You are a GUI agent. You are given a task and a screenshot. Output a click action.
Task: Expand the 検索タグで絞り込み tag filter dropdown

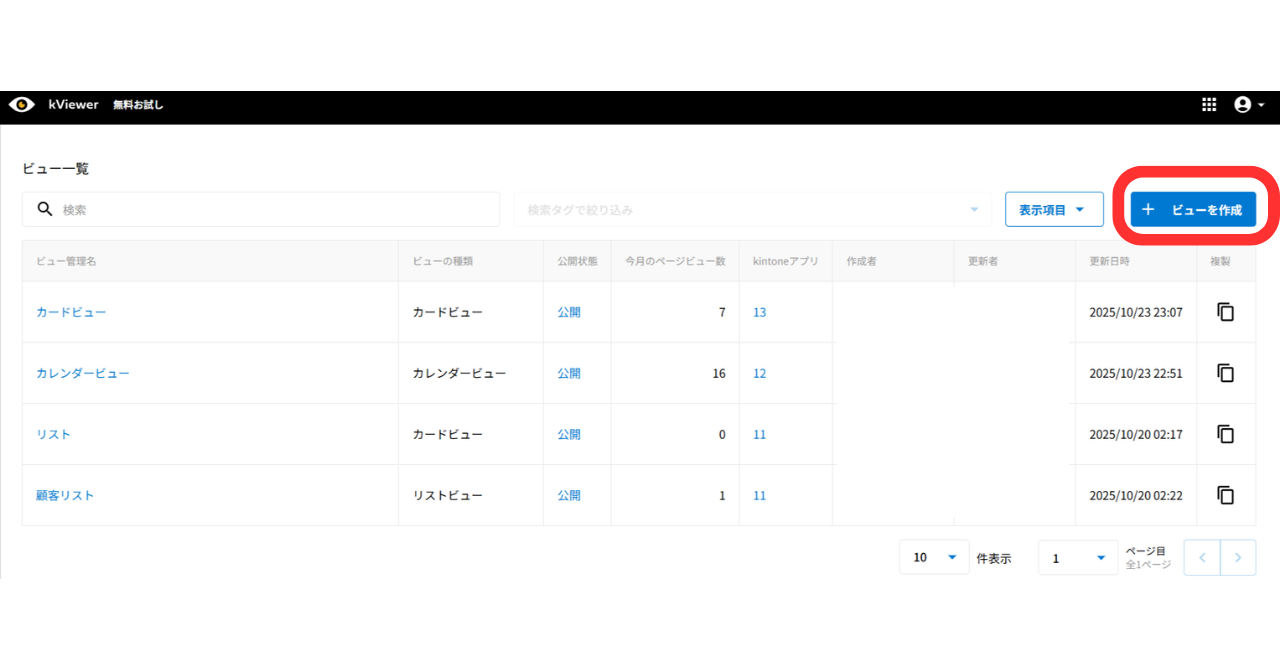pos(973,209)
